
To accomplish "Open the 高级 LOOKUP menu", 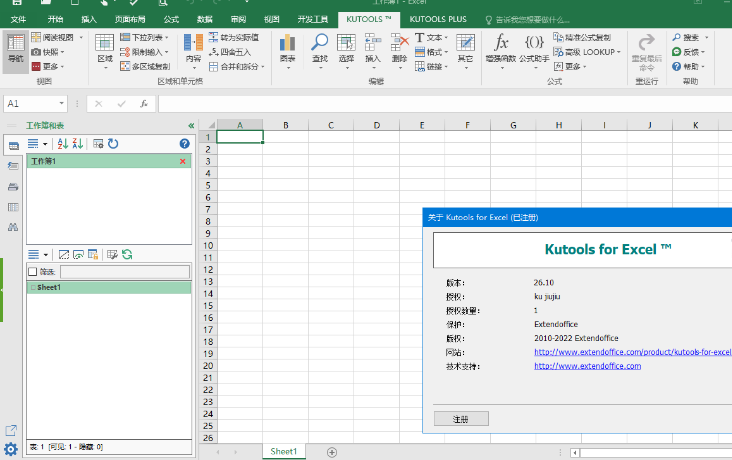I will point(587,52).
